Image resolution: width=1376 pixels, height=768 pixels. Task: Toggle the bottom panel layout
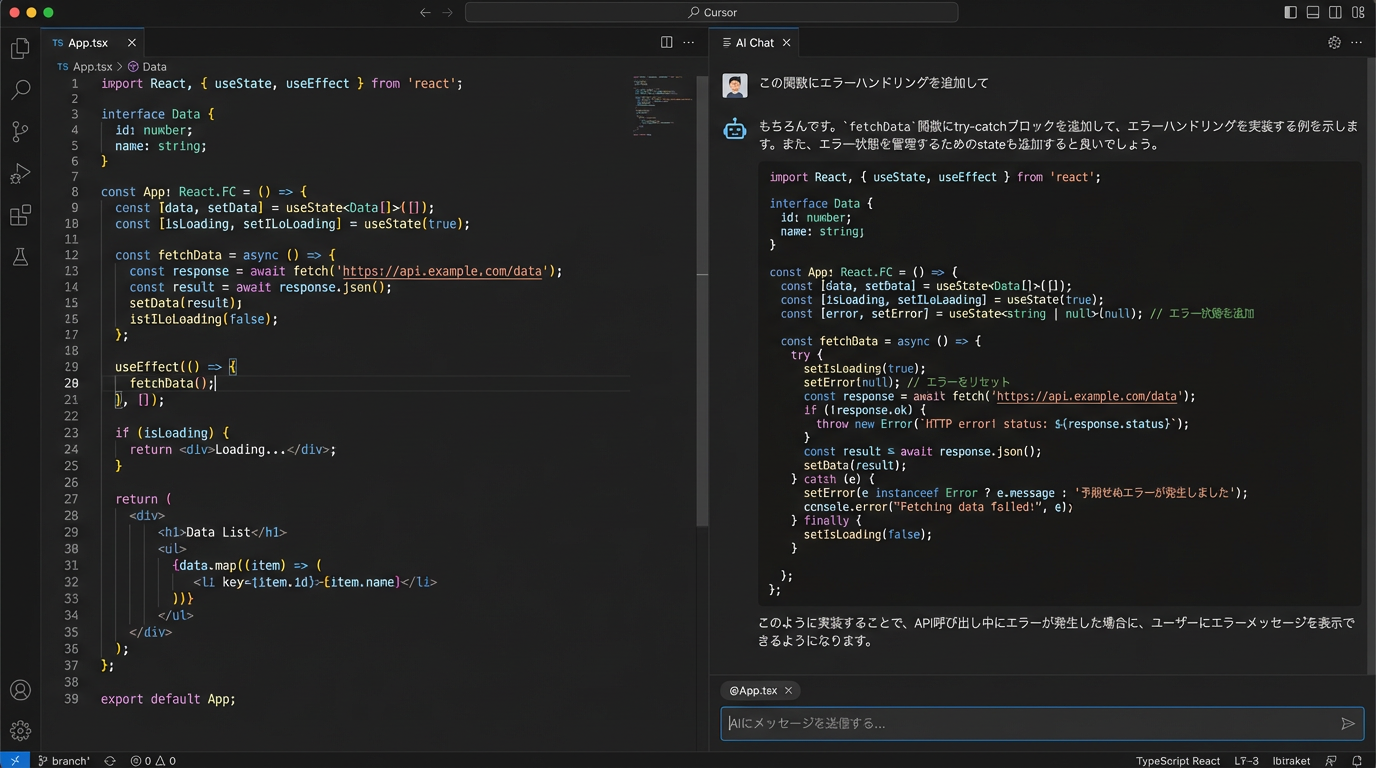(1312, 12)
